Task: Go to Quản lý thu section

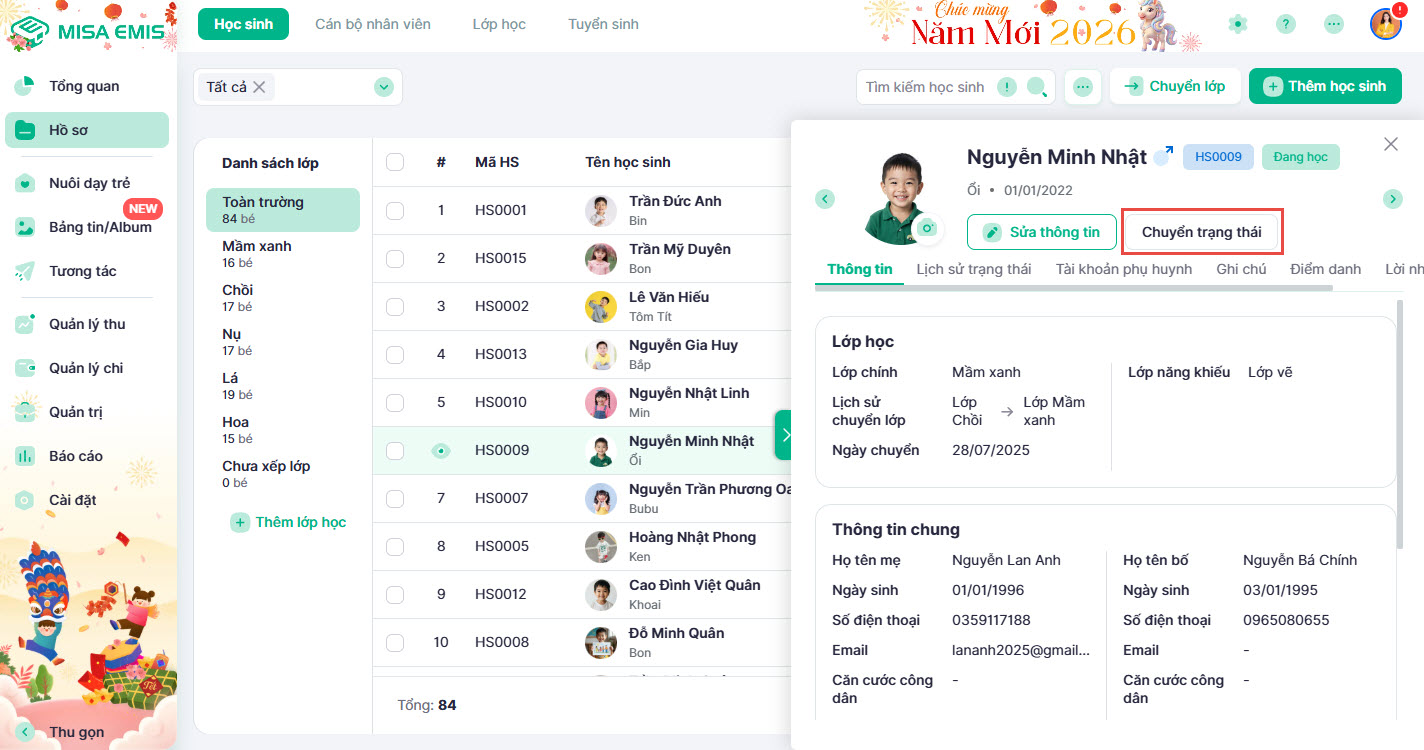Action: (x=86, y=324)
